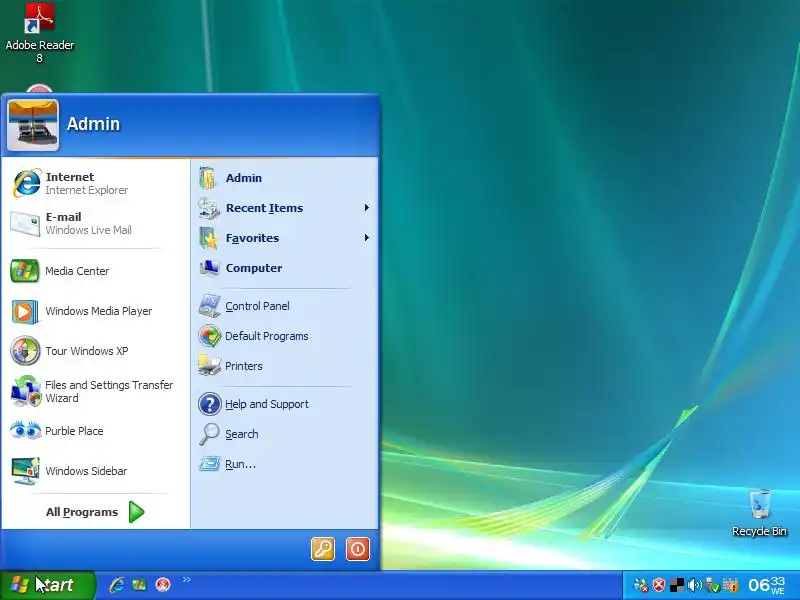
Task: Click the Admin user account picture
Action: 33,125
